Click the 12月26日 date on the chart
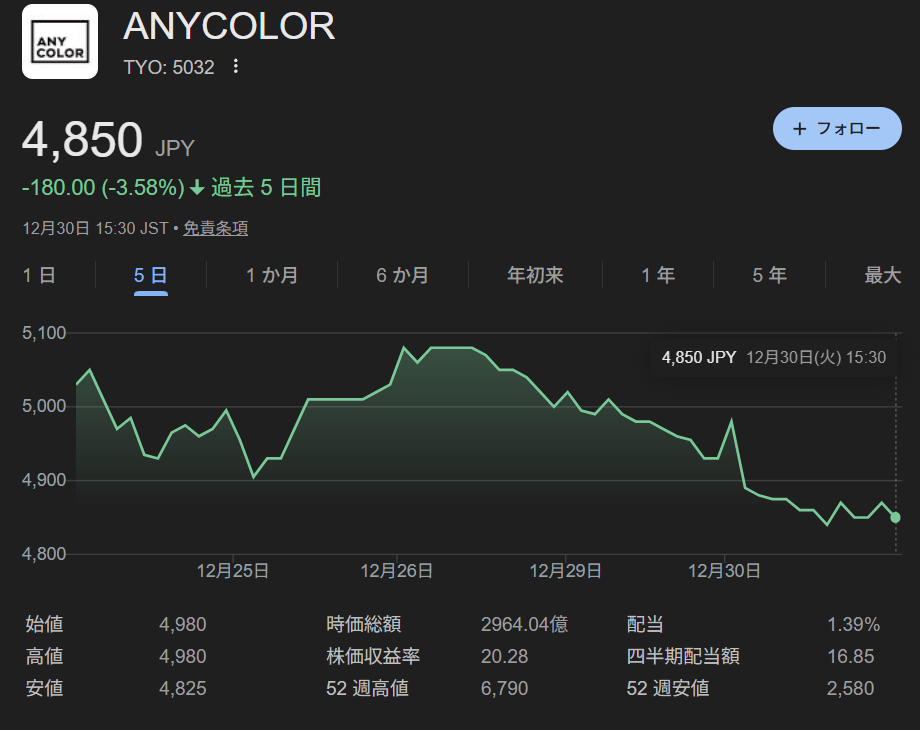The height and width of the screenshot is (730, 920). [397, 571]
